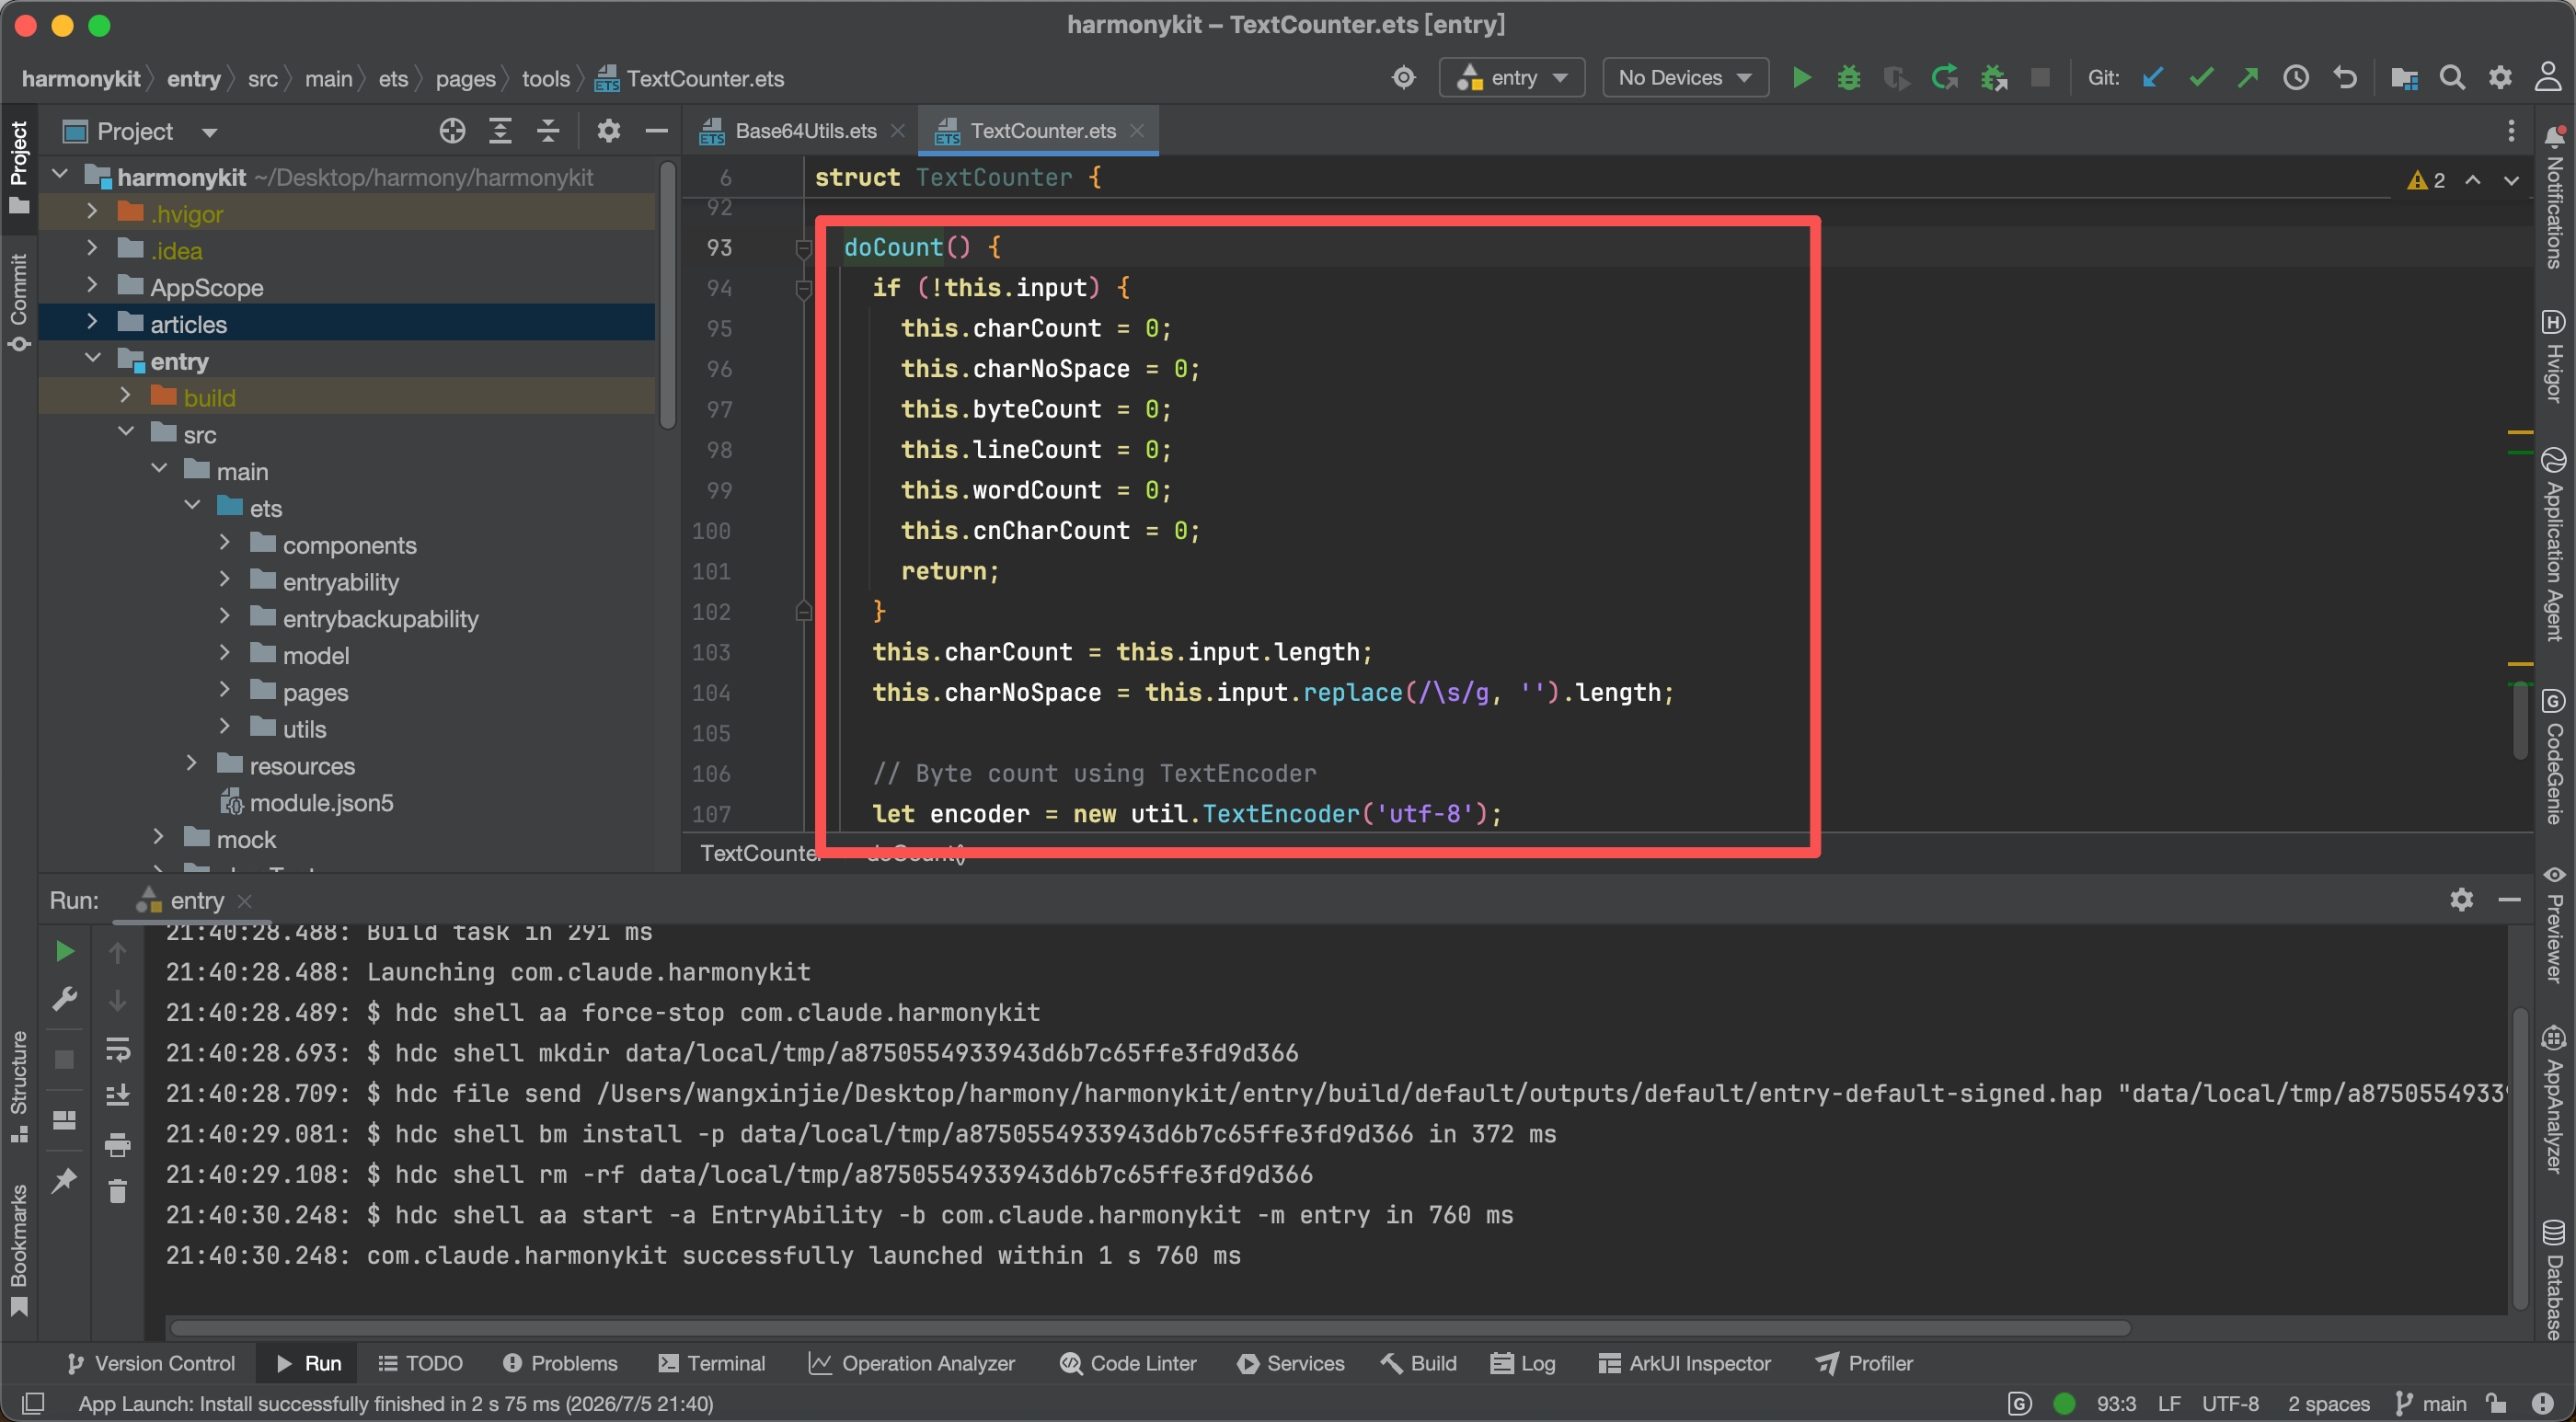Open No Devices dropdown
The image size is (2576, 1422).
click(1685, 78)
